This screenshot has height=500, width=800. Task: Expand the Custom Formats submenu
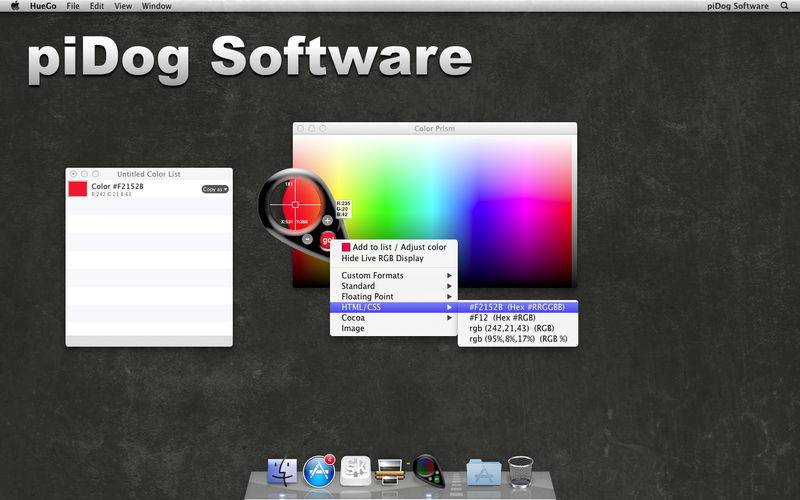pyautogui.click(x=394, y=276)
